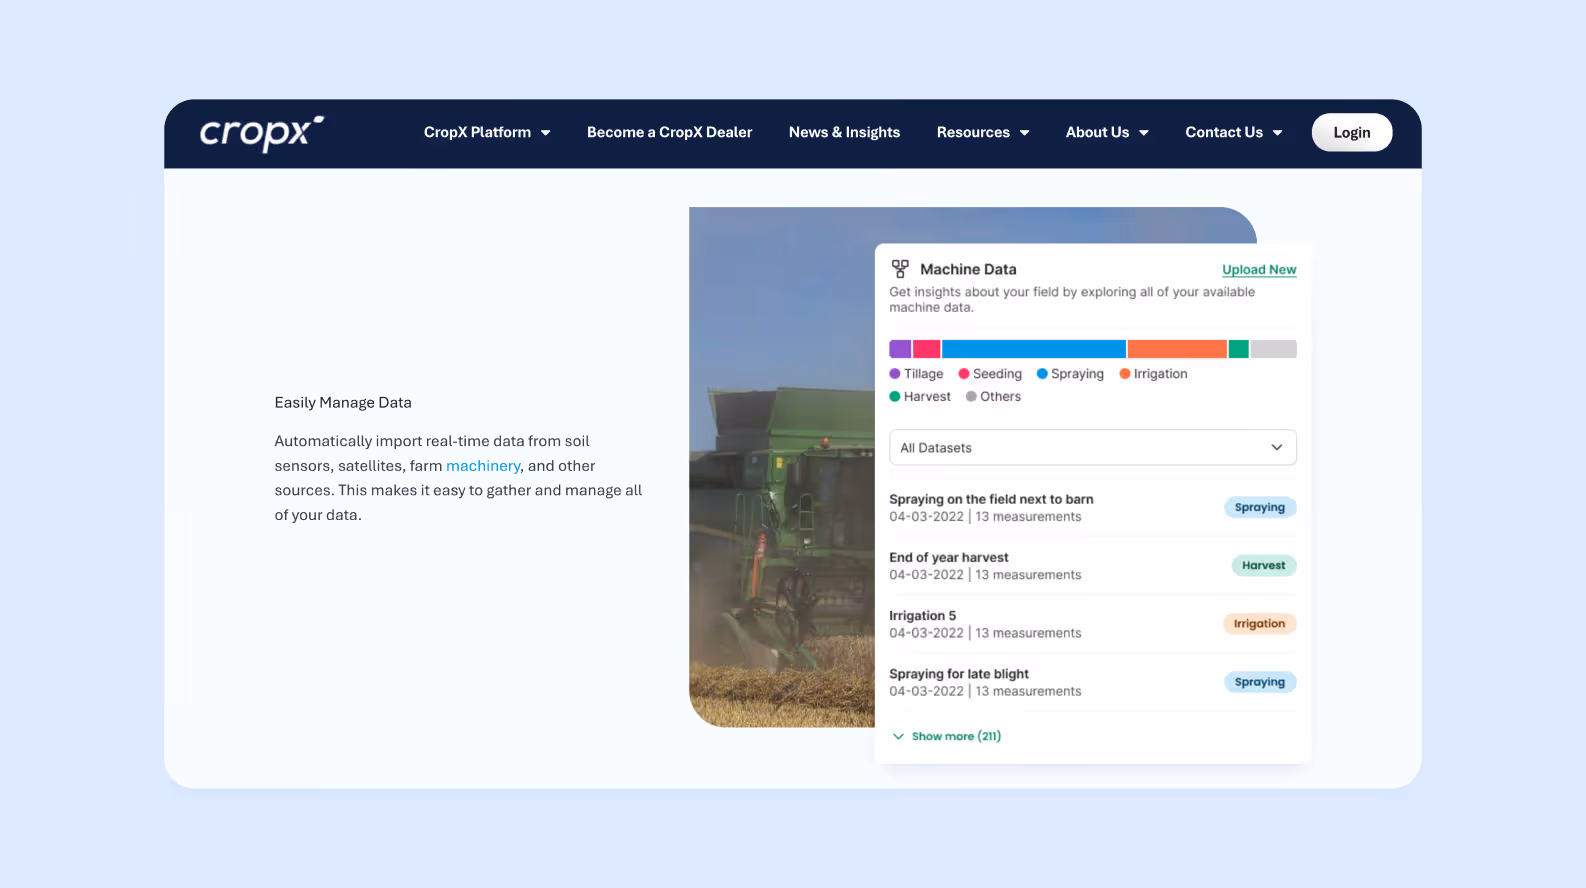Click the blue Spraying legend dot
This screenshot has width=1586, height=888.
click(x=1042, y=374)
